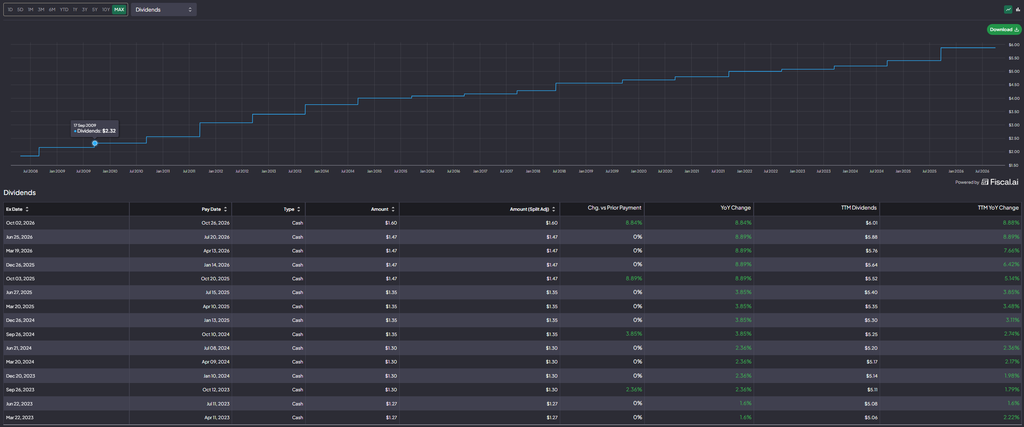
Task: Select the 6M time range
Action: [x=52, y=10]
